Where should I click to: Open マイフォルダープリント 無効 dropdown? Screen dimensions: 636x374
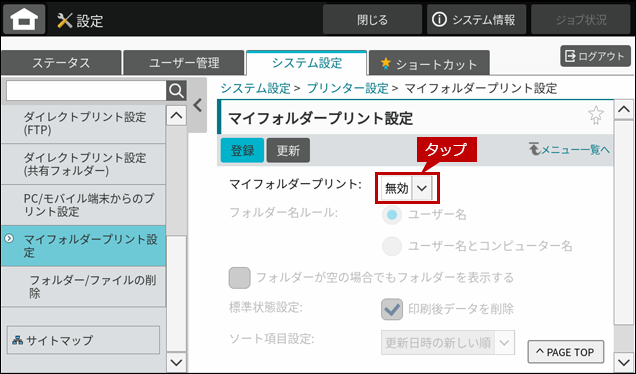tap(407, 188)
